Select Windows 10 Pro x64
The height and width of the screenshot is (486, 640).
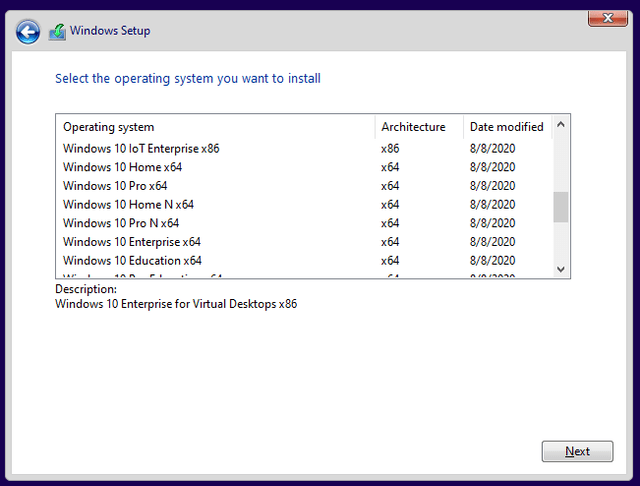[304, 186]
